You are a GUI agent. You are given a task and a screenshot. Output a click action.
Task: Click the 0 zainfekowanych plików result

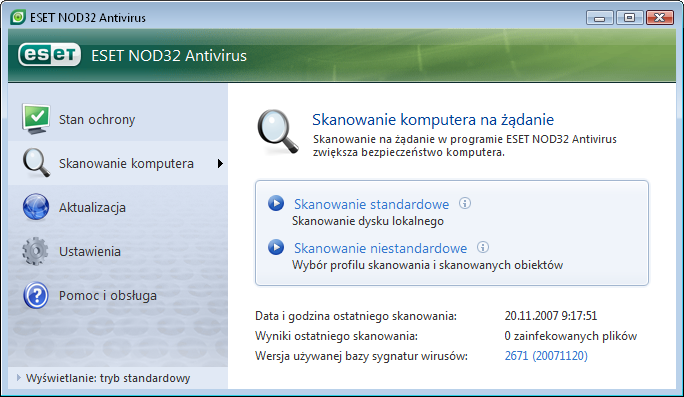[x=571, y=336]
